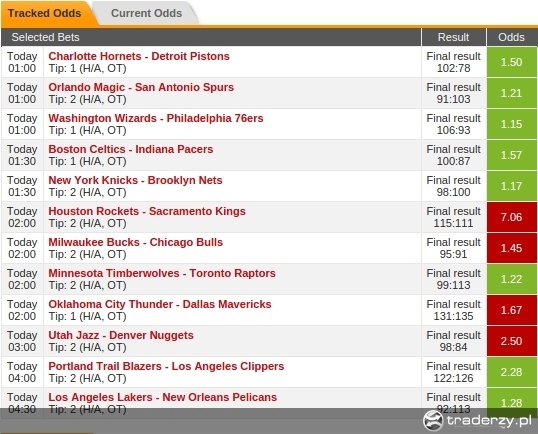Screen dimensions: 538x434
Task: Select the Tracked Odds tab
Action: pos(45,13)
